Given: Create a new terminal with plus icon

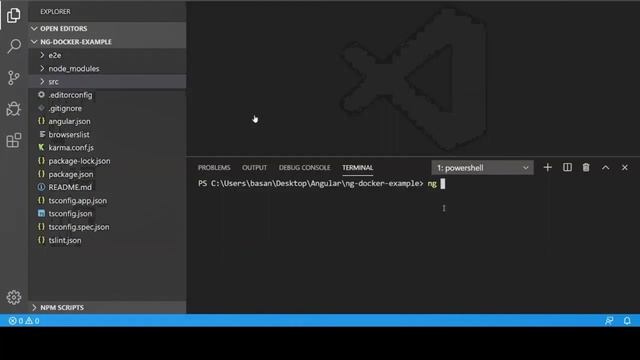Looking at the screenshot, I should 547,167.
